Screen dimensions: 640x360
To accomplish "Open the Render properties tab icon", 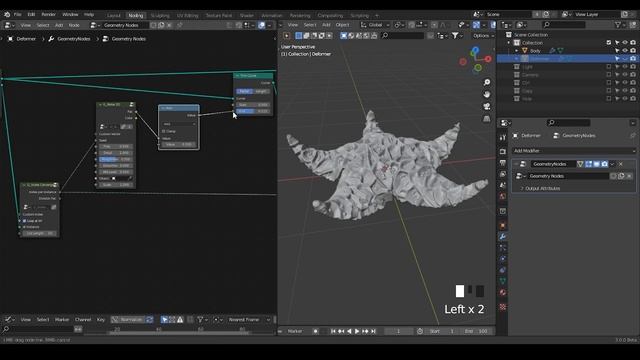I will click(503, 151).
